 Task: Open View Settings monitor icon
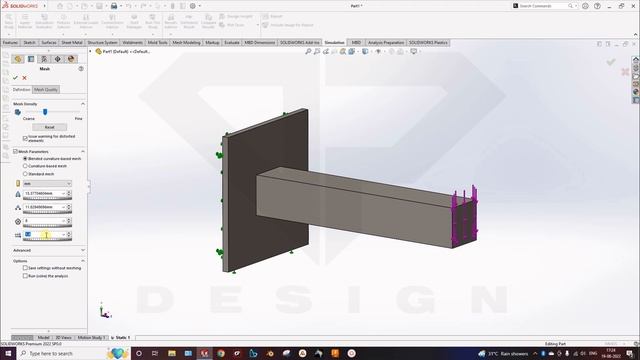point(413,51)
